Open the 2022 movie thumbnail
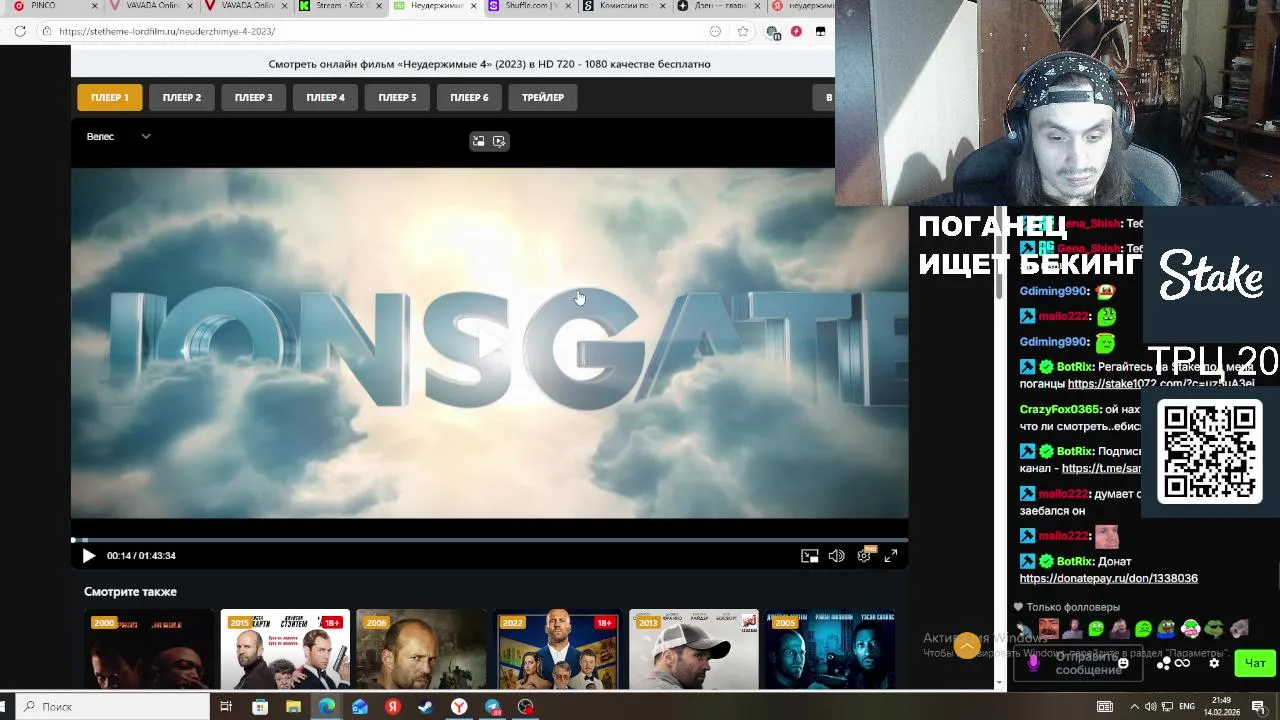The height and width of the screenshot is (720, 1280). tap(557, 650)
